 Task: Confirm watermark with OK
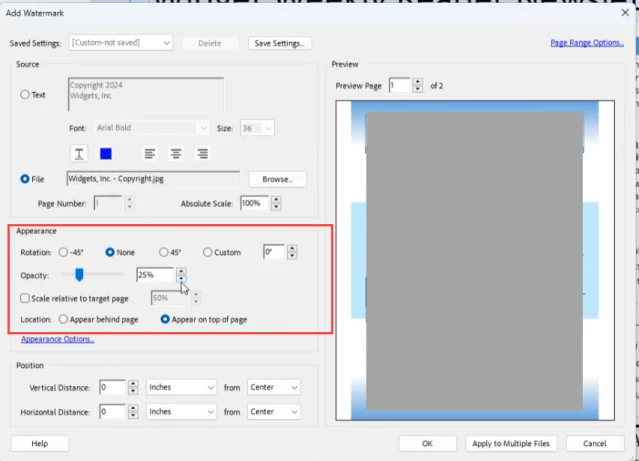(x=427, y=443)
